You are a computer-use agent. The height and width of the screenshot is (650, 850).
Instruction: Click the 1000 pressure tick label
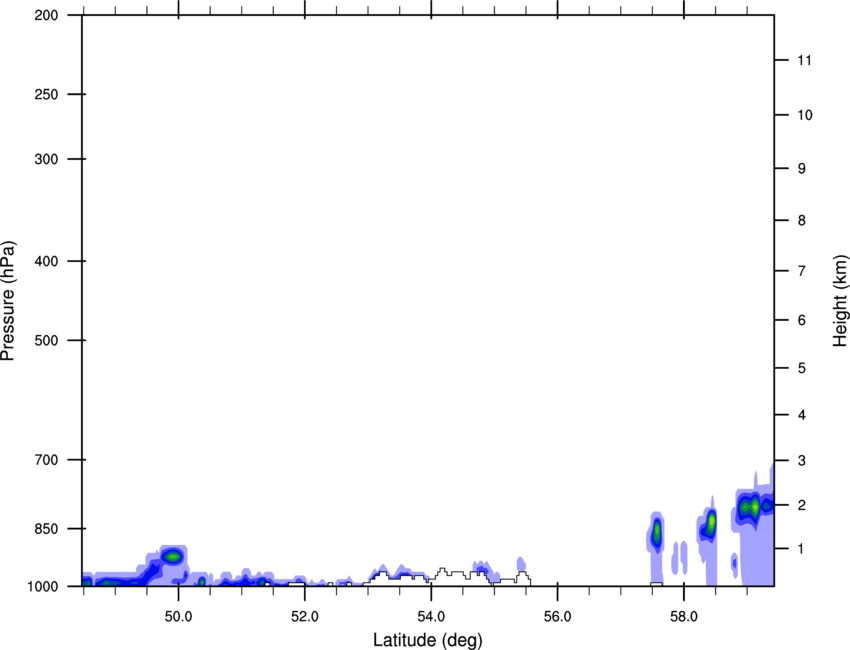click(42, 586)
